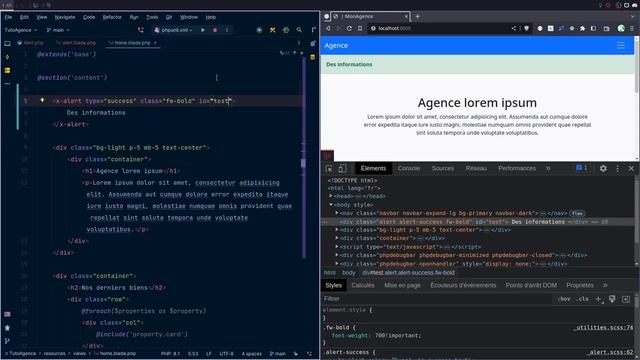This screenshot has width=640, height=360.
Task: Click the paintbrush rendering icon in Styles
Action: click(612, 299)
